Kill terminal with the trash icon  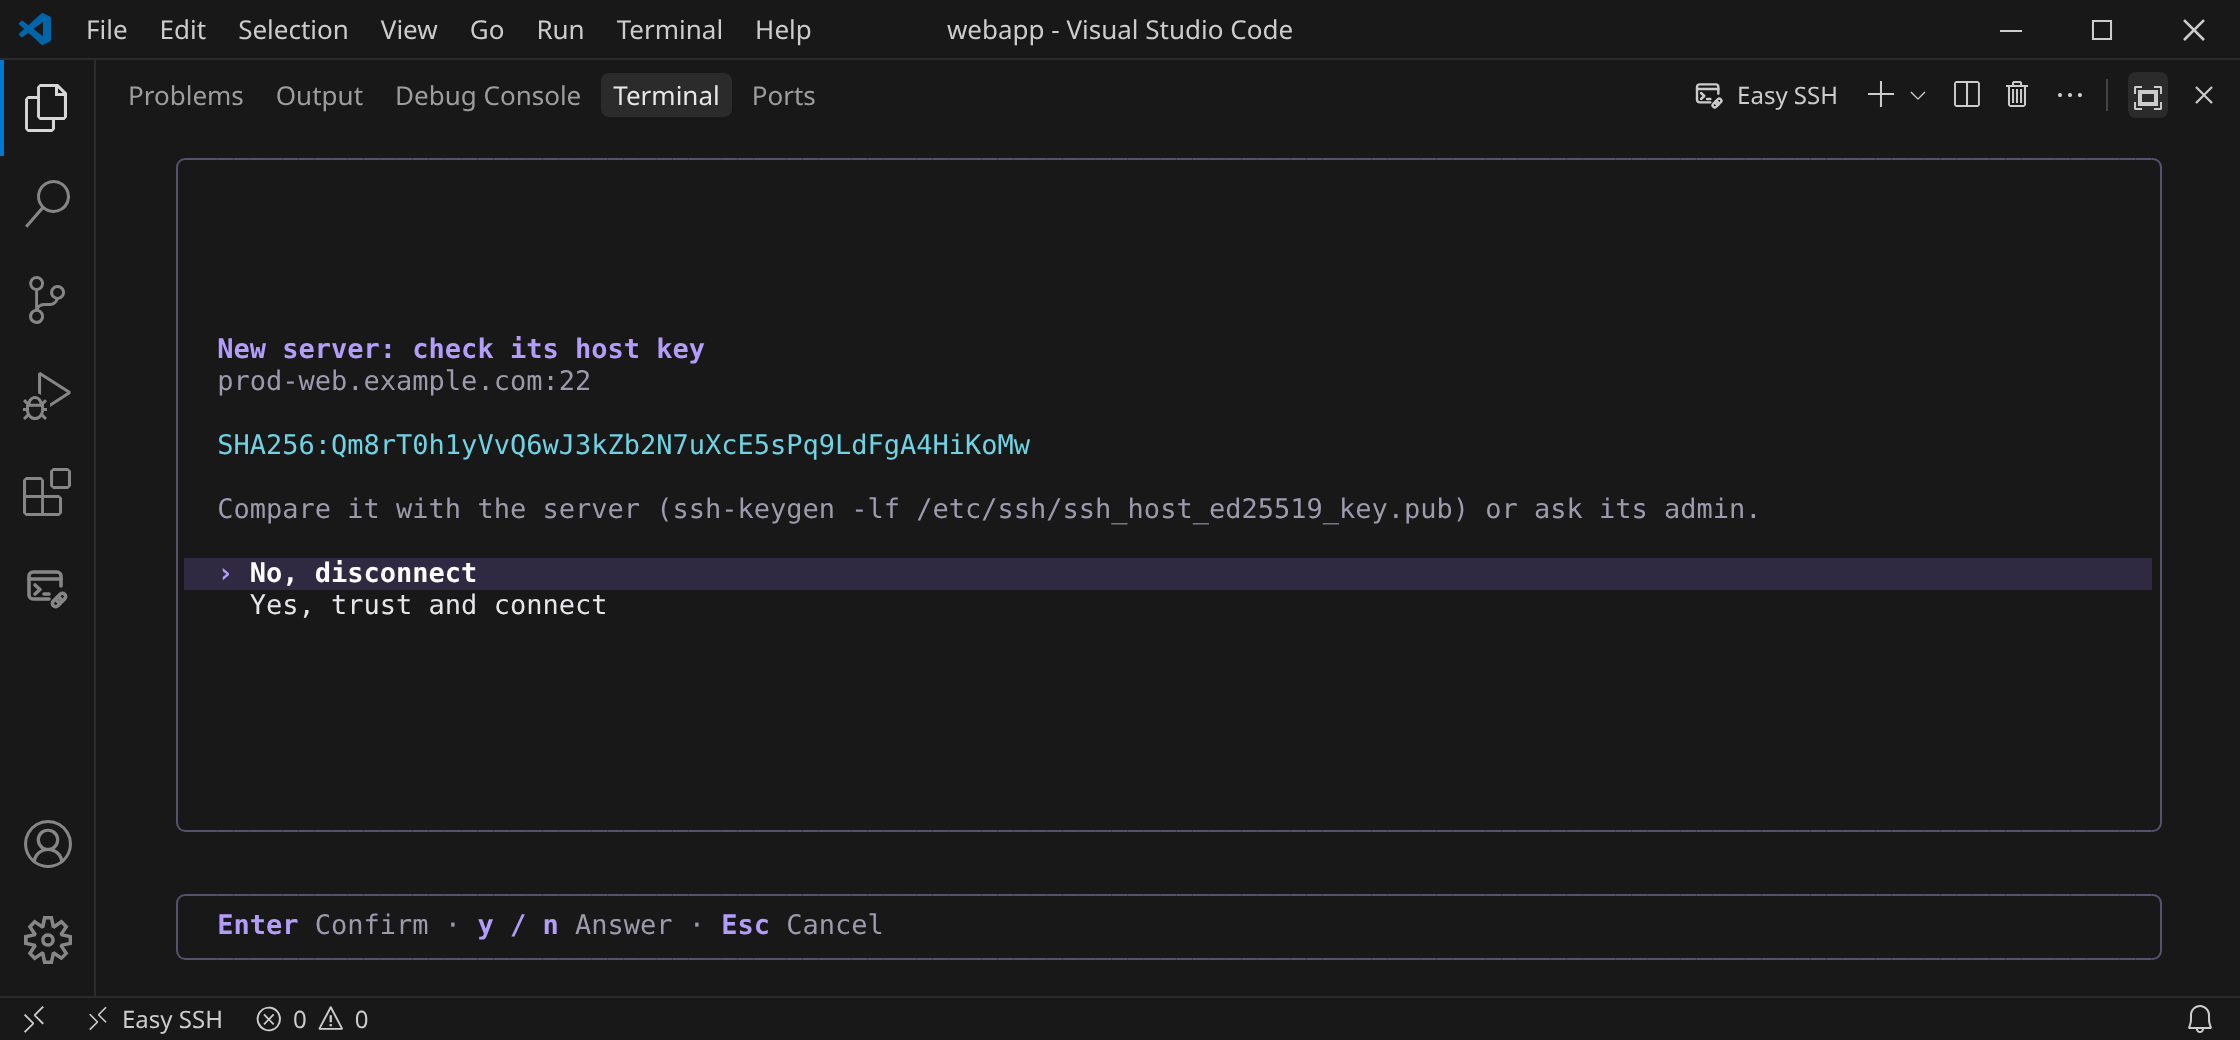point(2017,95)
